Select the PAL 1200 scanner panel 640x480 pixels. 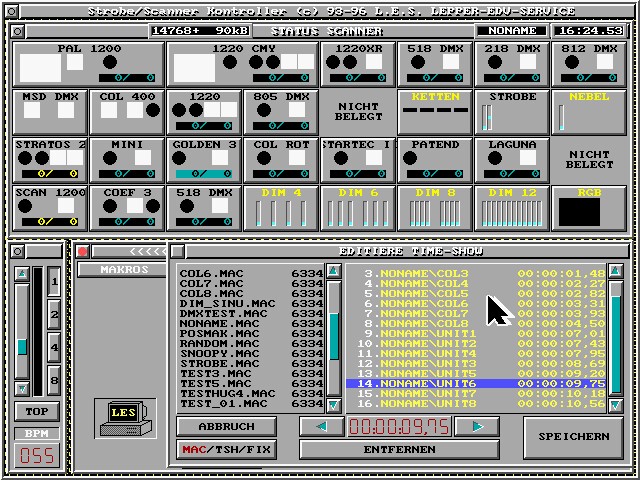tap(89, 64)
